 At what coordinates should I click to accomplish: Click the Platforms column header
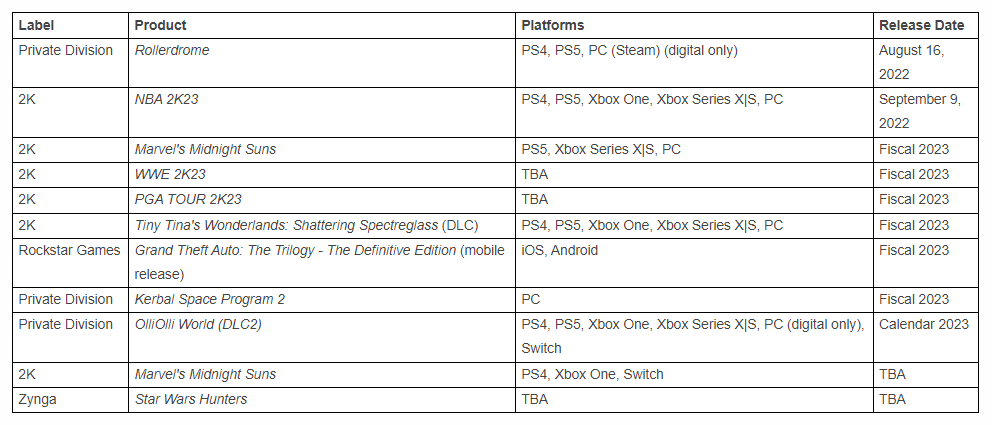tap(553, 25)
